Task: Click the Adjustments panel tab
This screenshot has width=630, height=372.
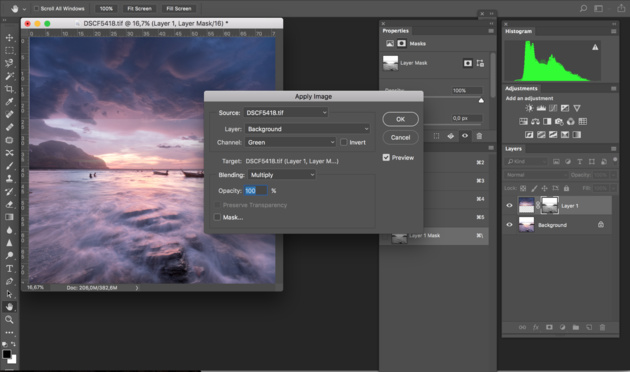Action: point(521,88)
